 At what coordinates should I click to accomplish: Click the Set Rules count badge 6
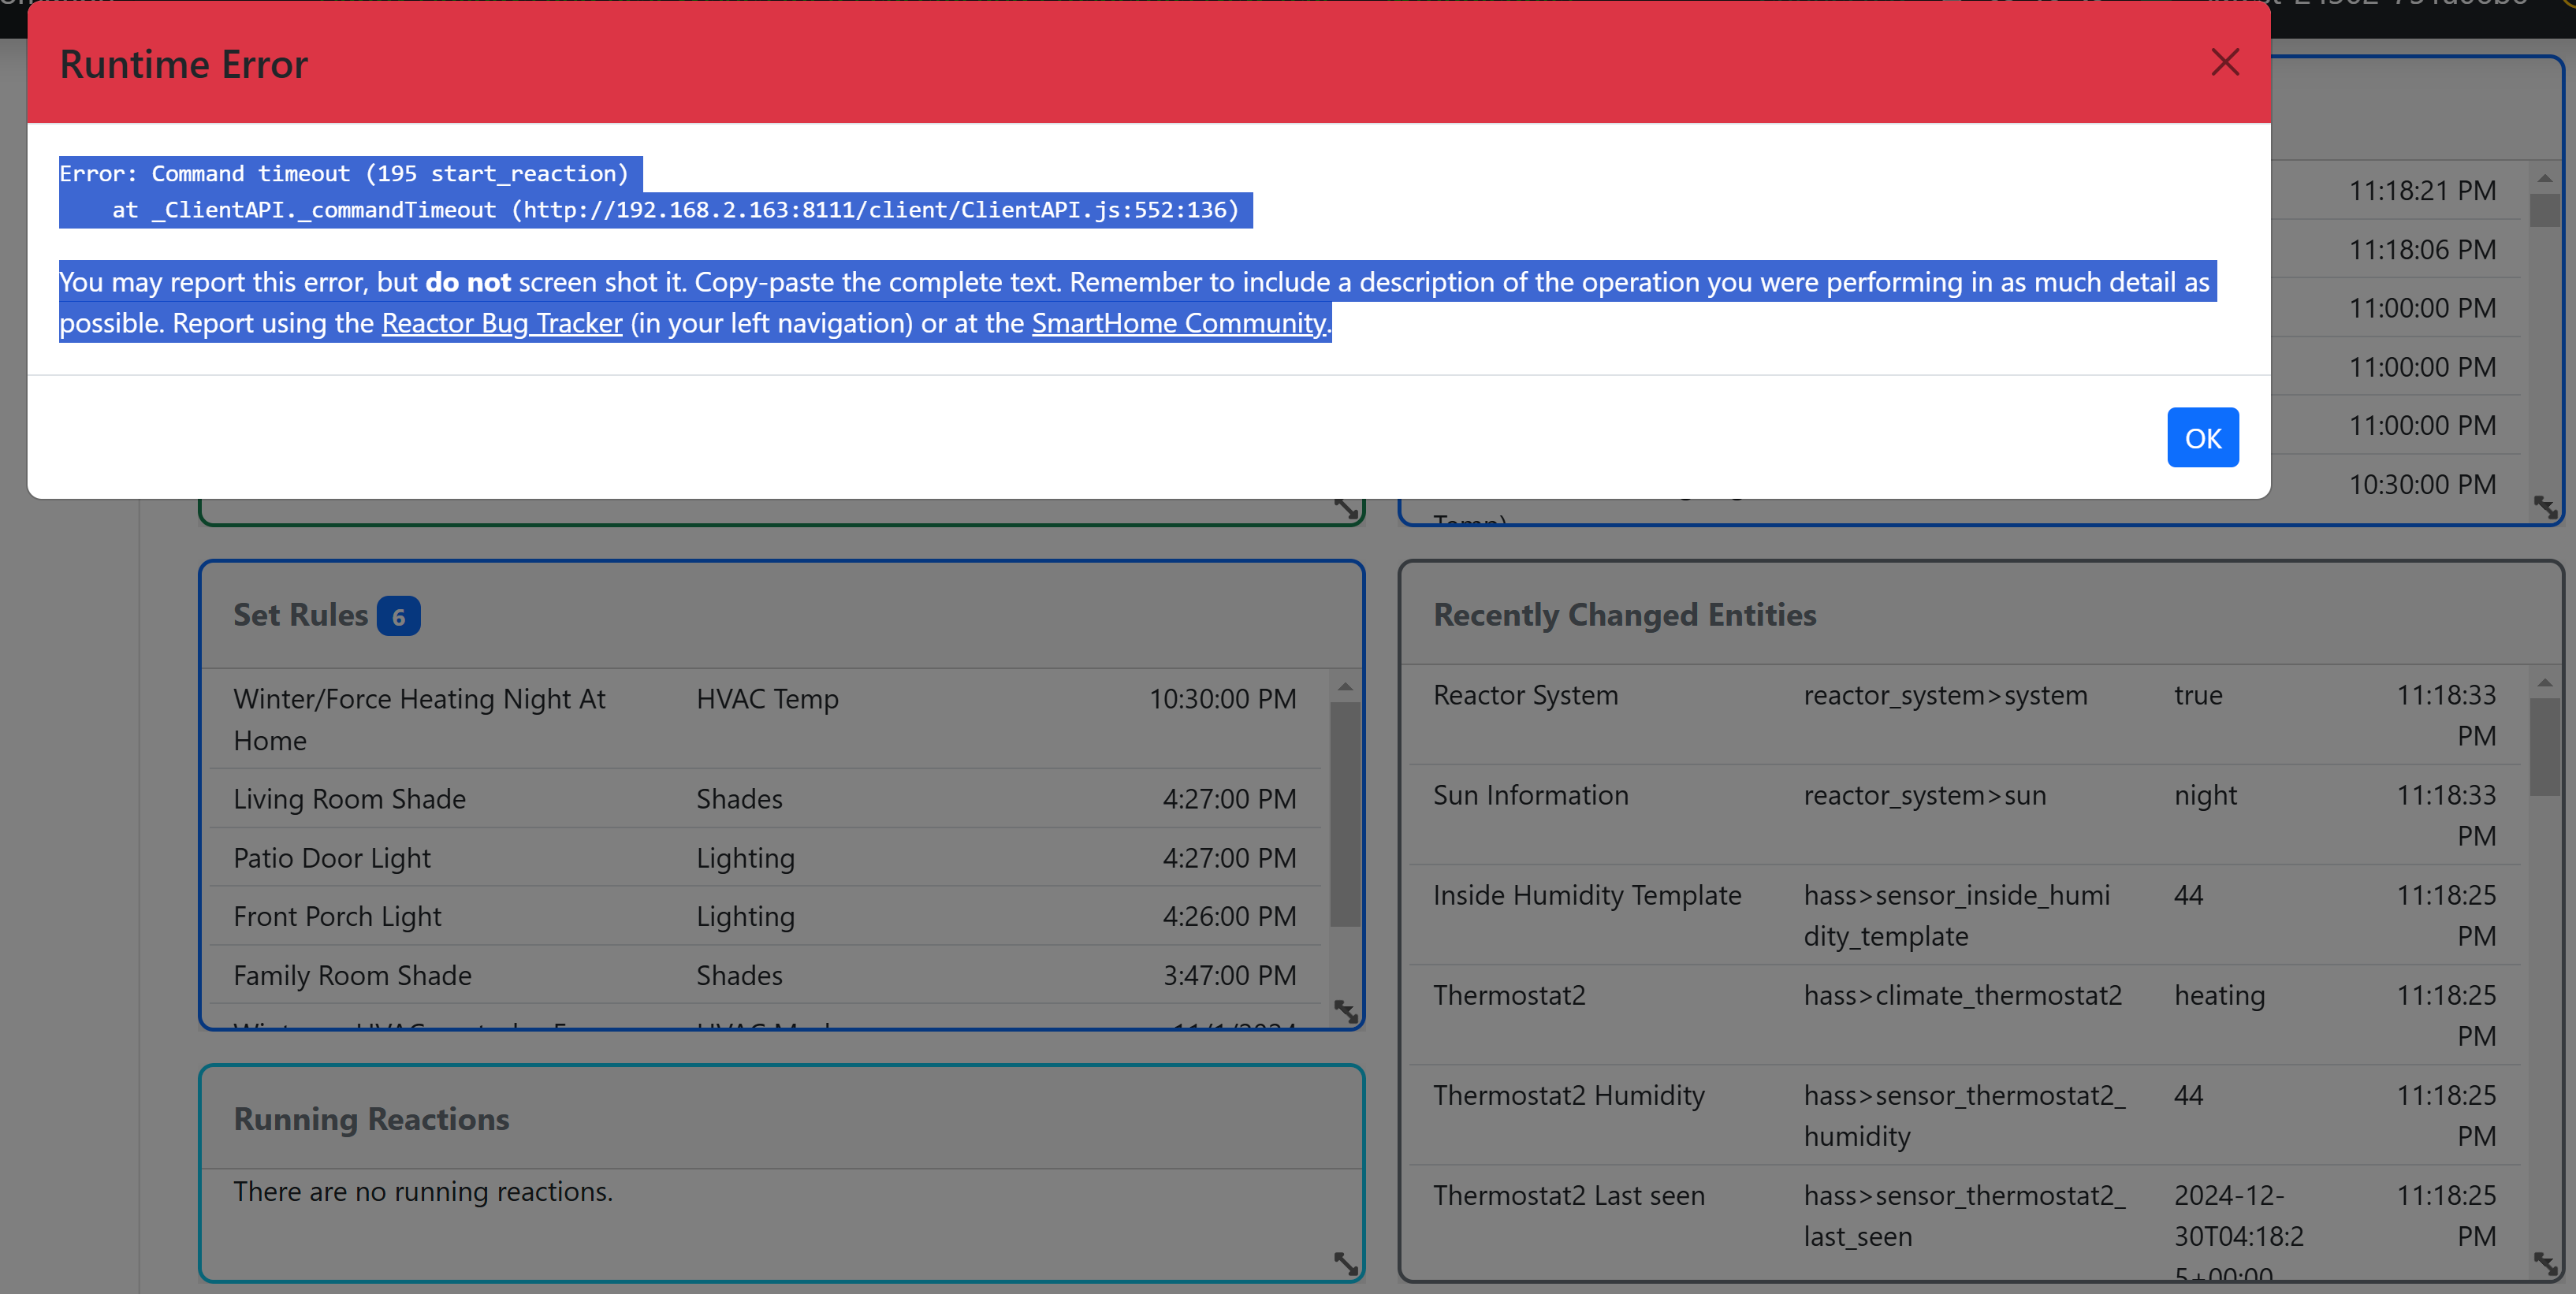pyautogui.click(x=398, y=616)
